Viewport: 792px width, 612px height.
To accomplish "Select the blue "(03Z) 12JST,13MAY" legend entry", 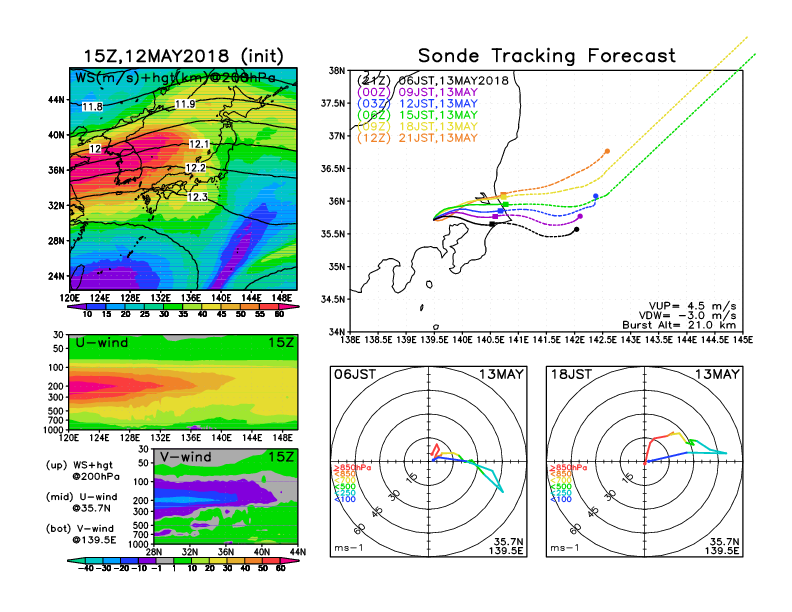I will (417, 104).
